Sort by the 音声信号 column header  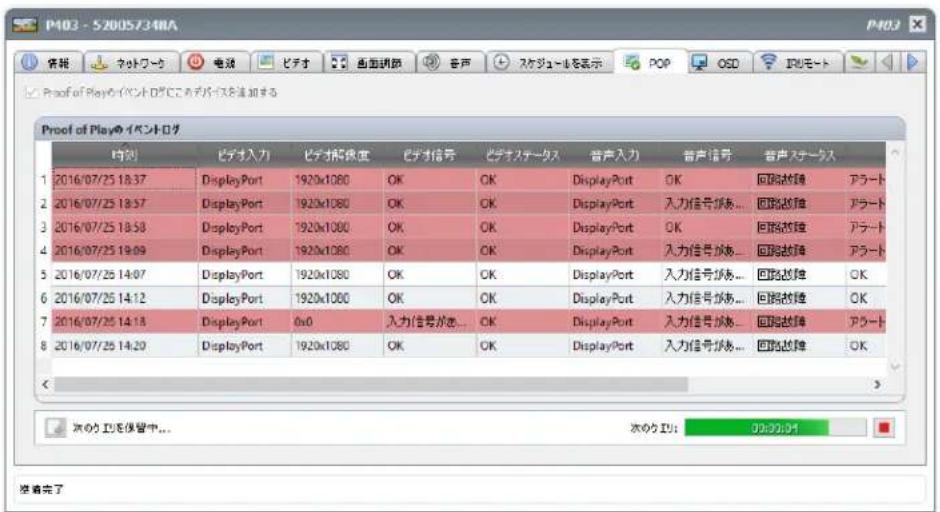707,155
